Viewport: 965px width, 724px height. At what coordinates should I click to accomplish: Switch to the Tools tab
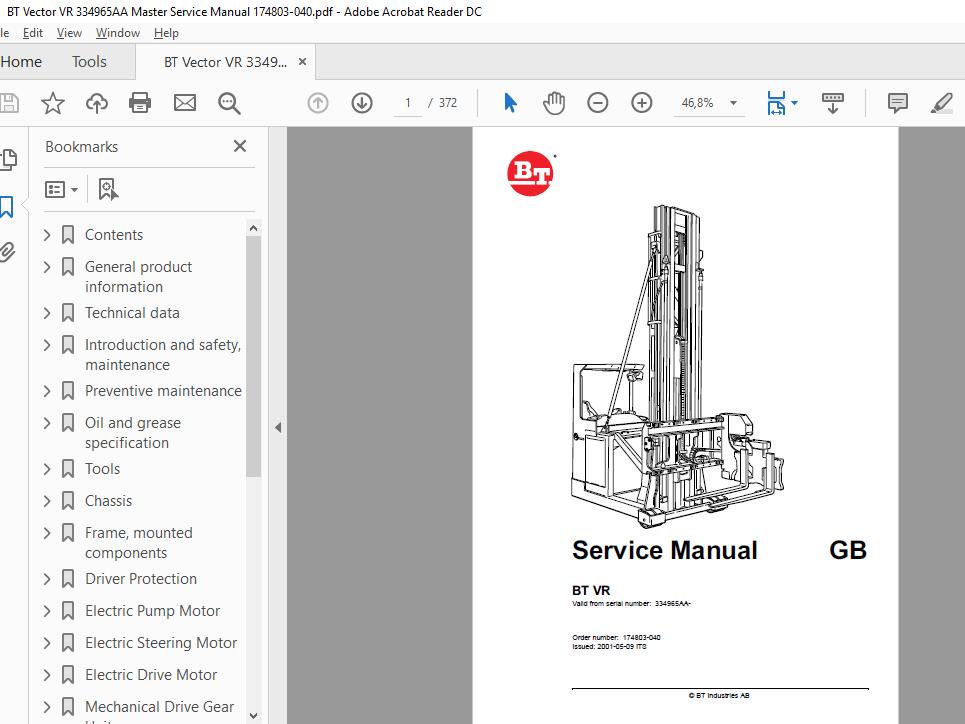[x=89, y=61]
